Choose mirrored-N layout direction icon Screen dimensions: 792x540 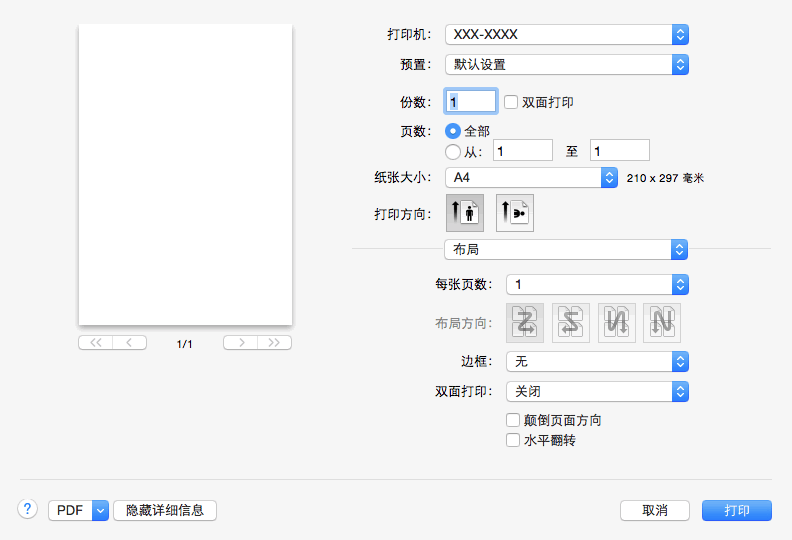click(x=617, y=323)
